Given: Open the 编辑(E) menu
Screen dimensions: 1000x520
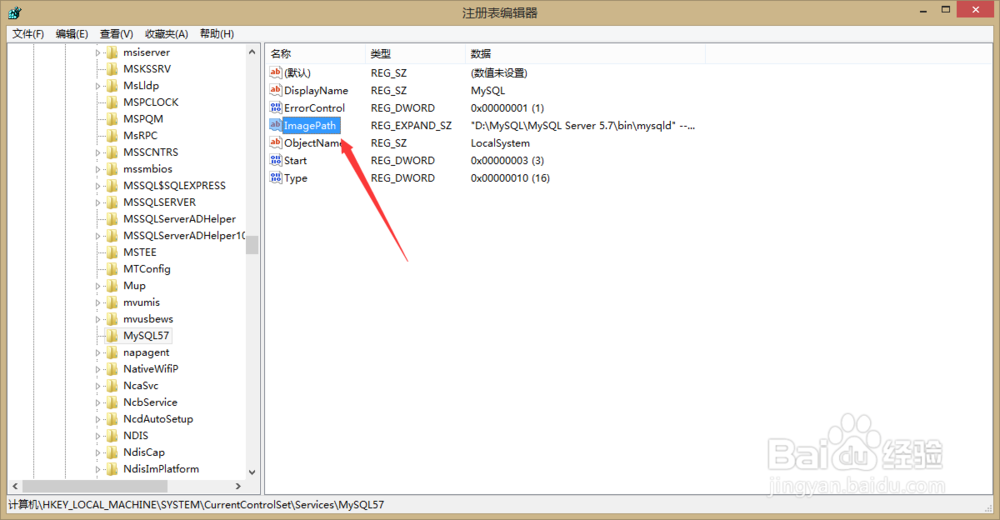Looking at the screenshot, I should pos(71,34).
